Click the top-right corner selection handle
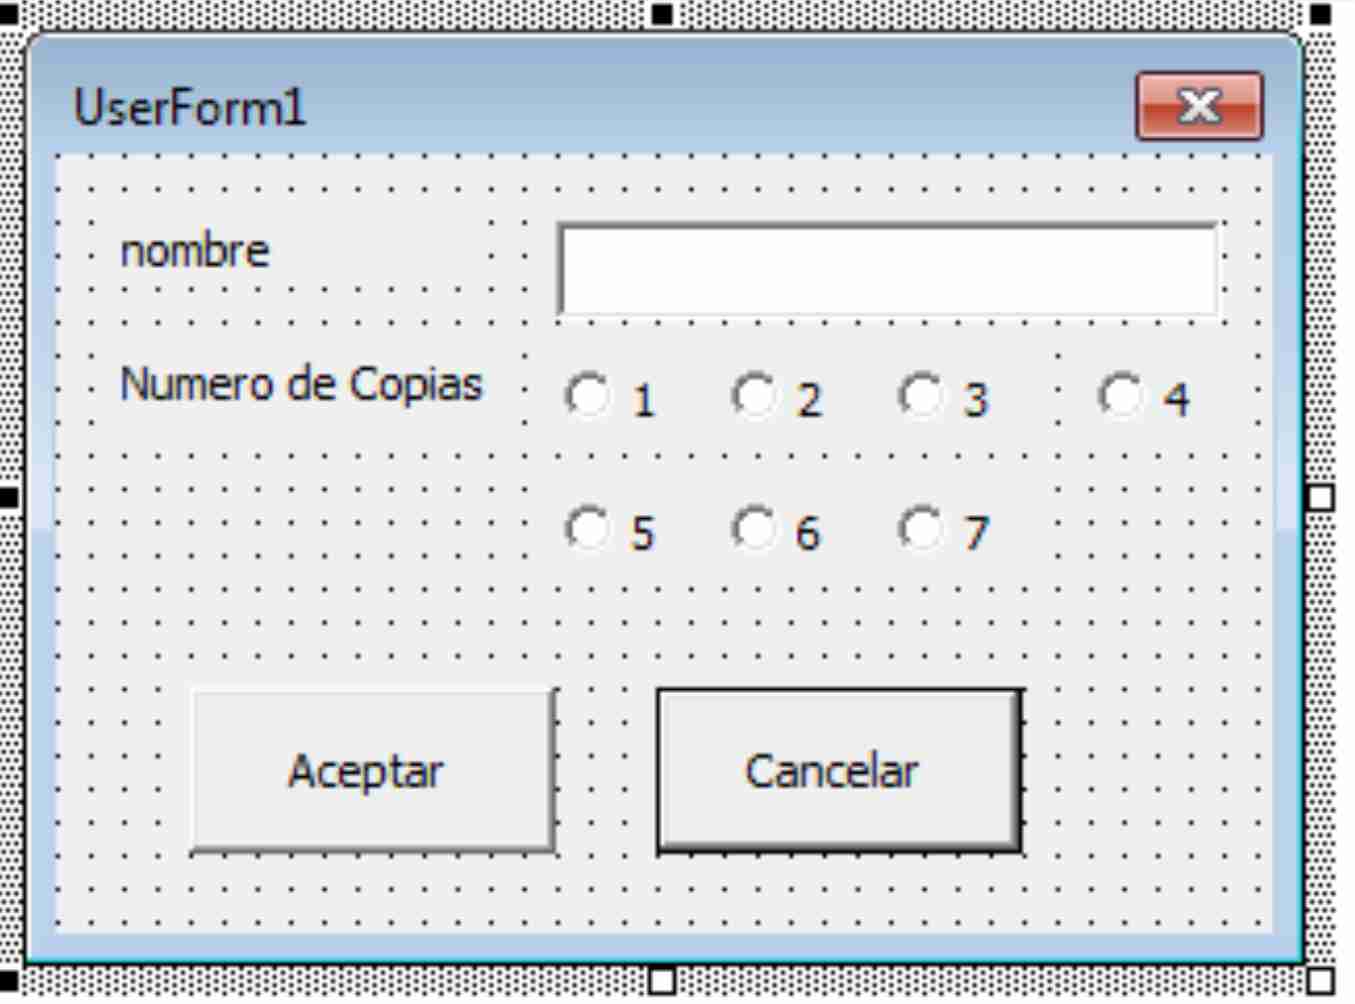The height and width of the screenshot is (1004, 1355). click(1321, 14)
